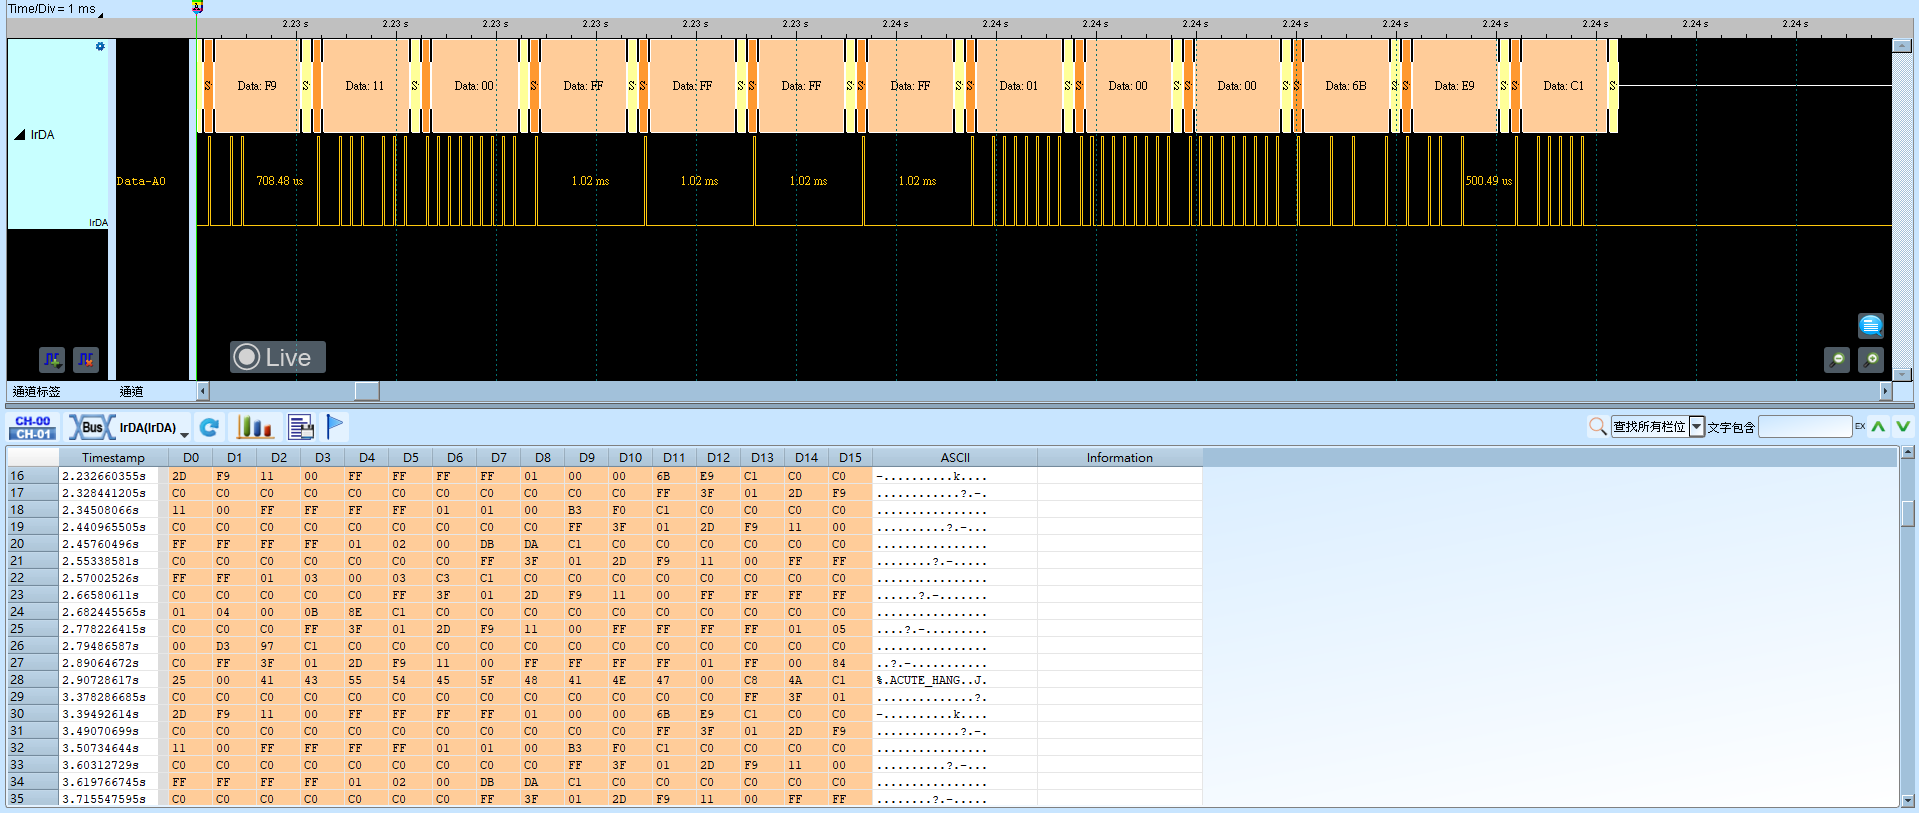This screenshot has width=1919, height=813.
Task: Toggle the CH-00 CH-01 channel selector
Action: coord(33,428)
